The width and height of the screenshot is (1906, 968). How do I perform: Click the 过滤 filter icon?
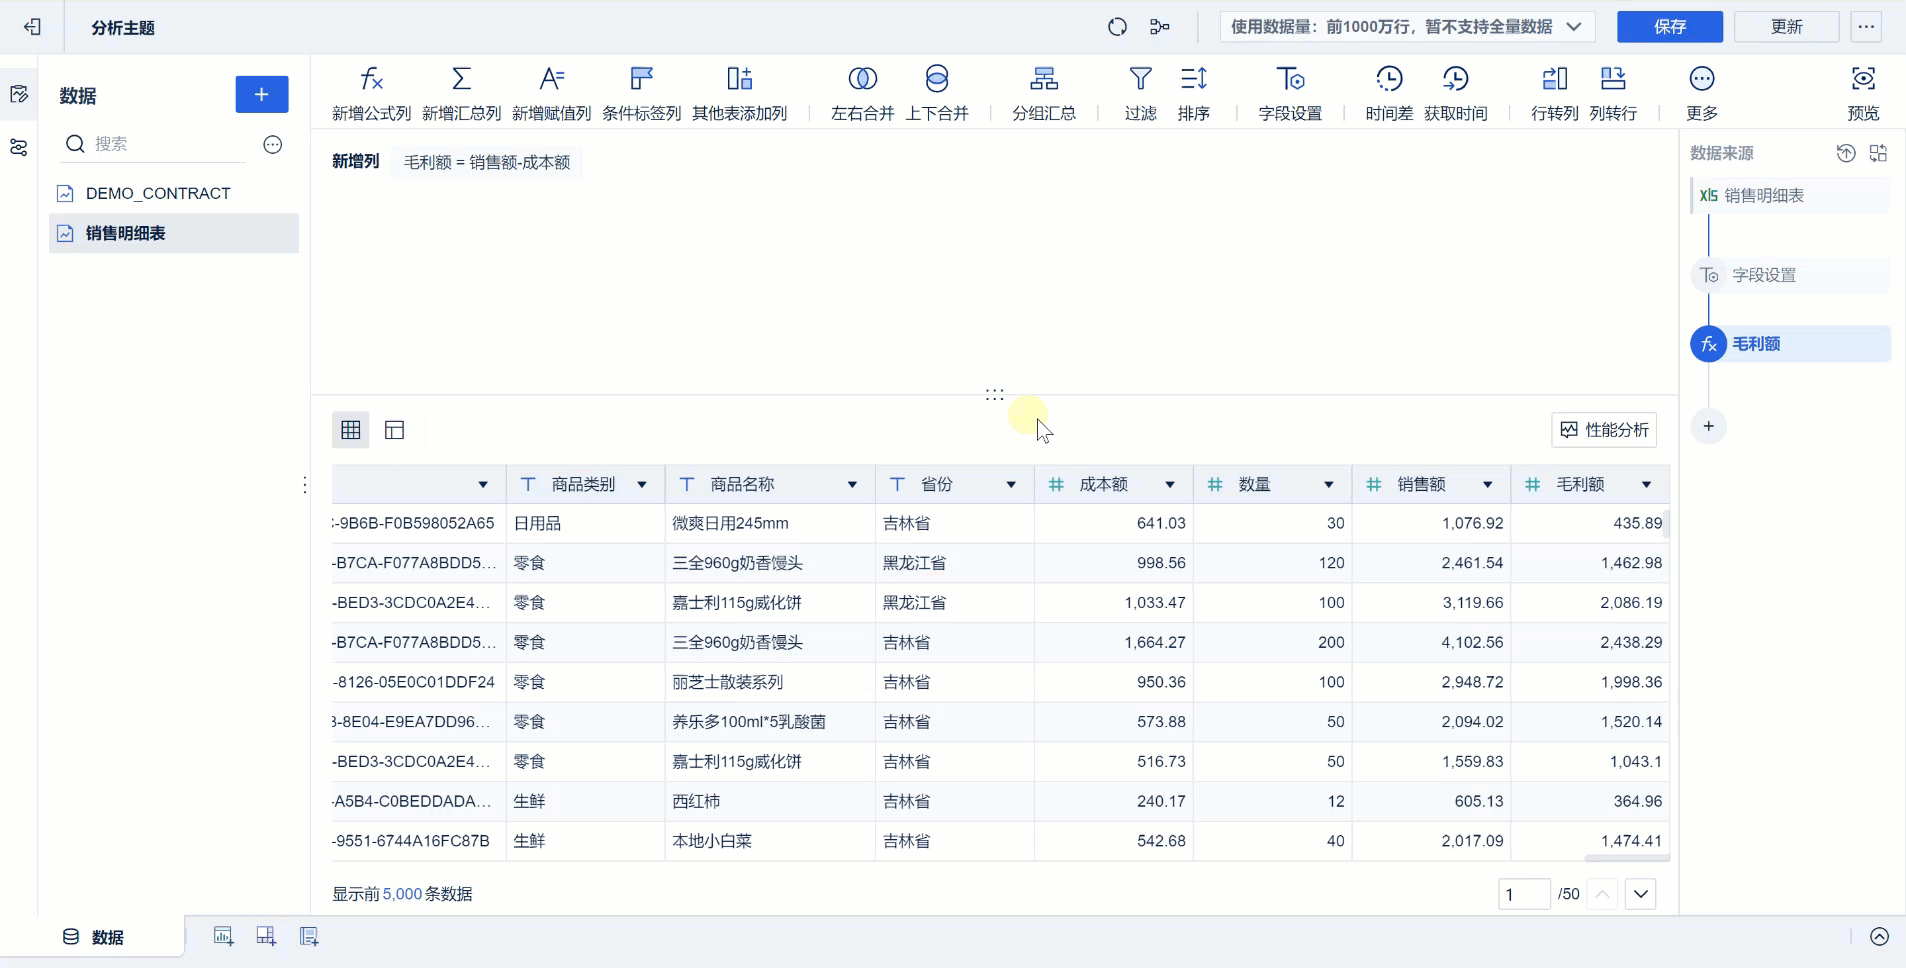[1140, 92]
